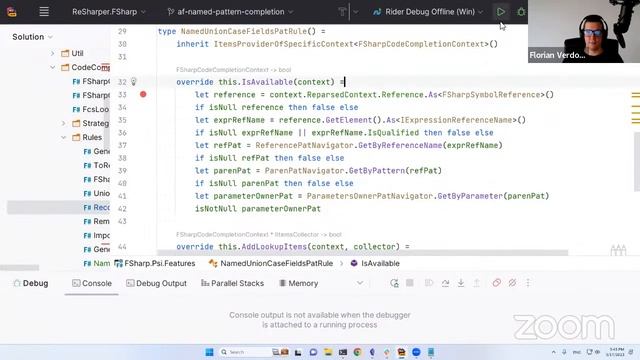Open File Explorer from the taskbar
Viewport: 640px width, 360px height.
(328, 352)
